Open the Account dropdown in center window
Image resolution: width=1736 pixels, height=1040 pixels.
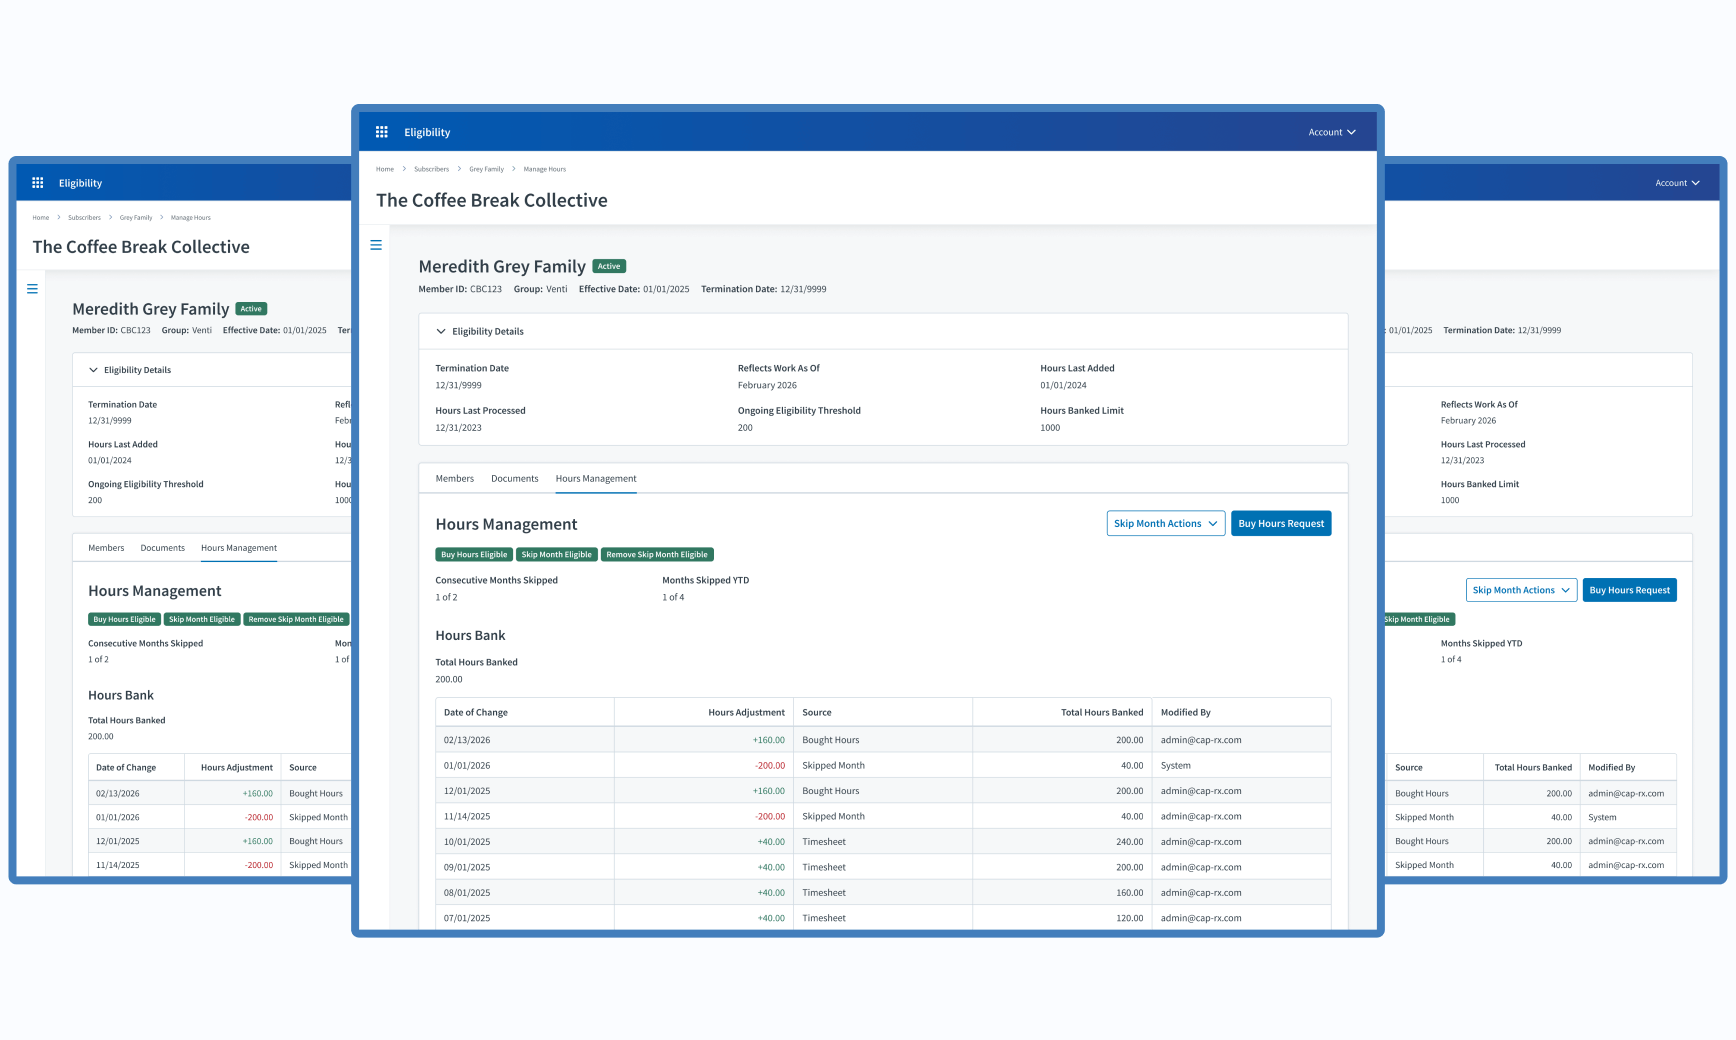click(1331, 132)
